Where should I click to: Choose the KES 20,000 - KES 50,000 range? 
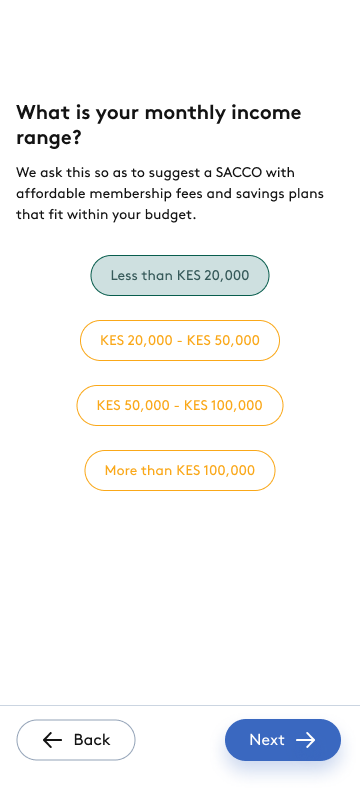click(180, 340)
